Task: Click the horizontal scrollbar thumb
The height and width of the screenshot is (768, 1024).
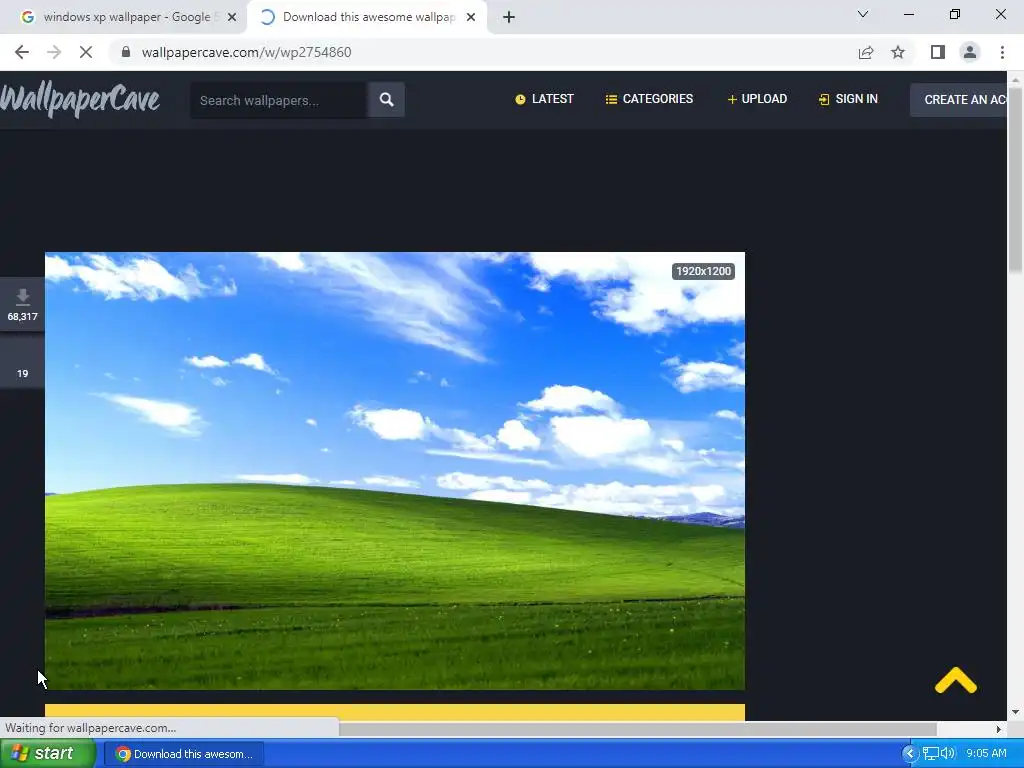Action: pyautogui.click(x=638, y=728)
